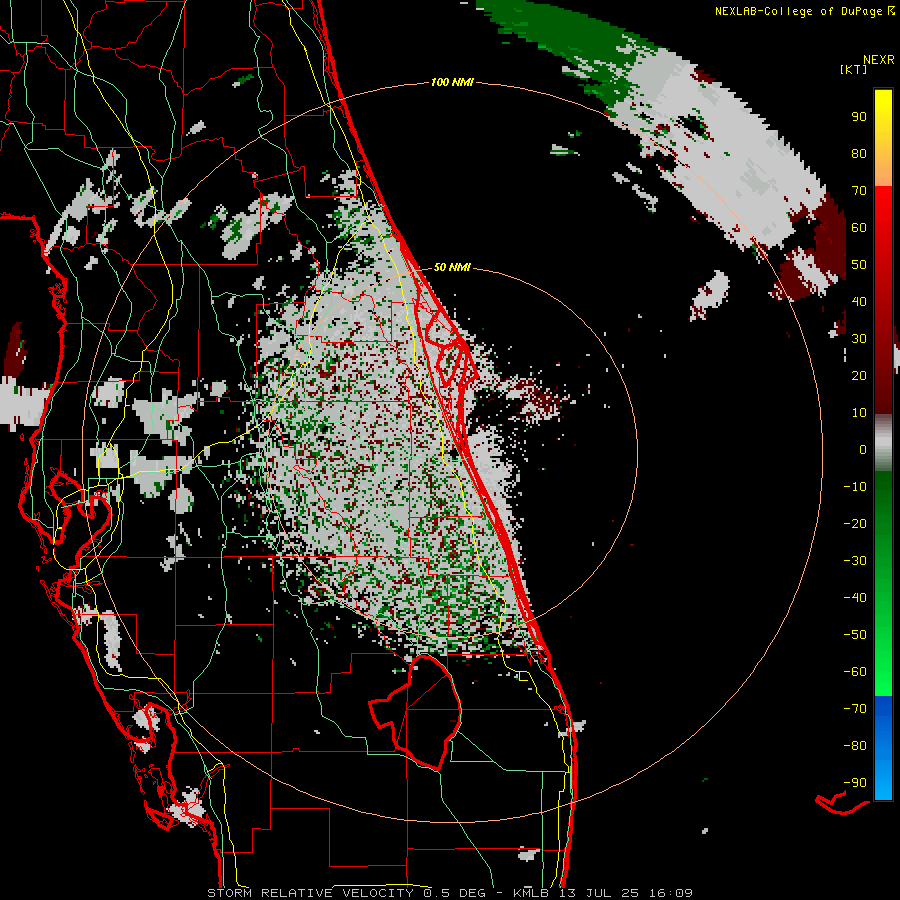Click the [KT] units label

854,69
